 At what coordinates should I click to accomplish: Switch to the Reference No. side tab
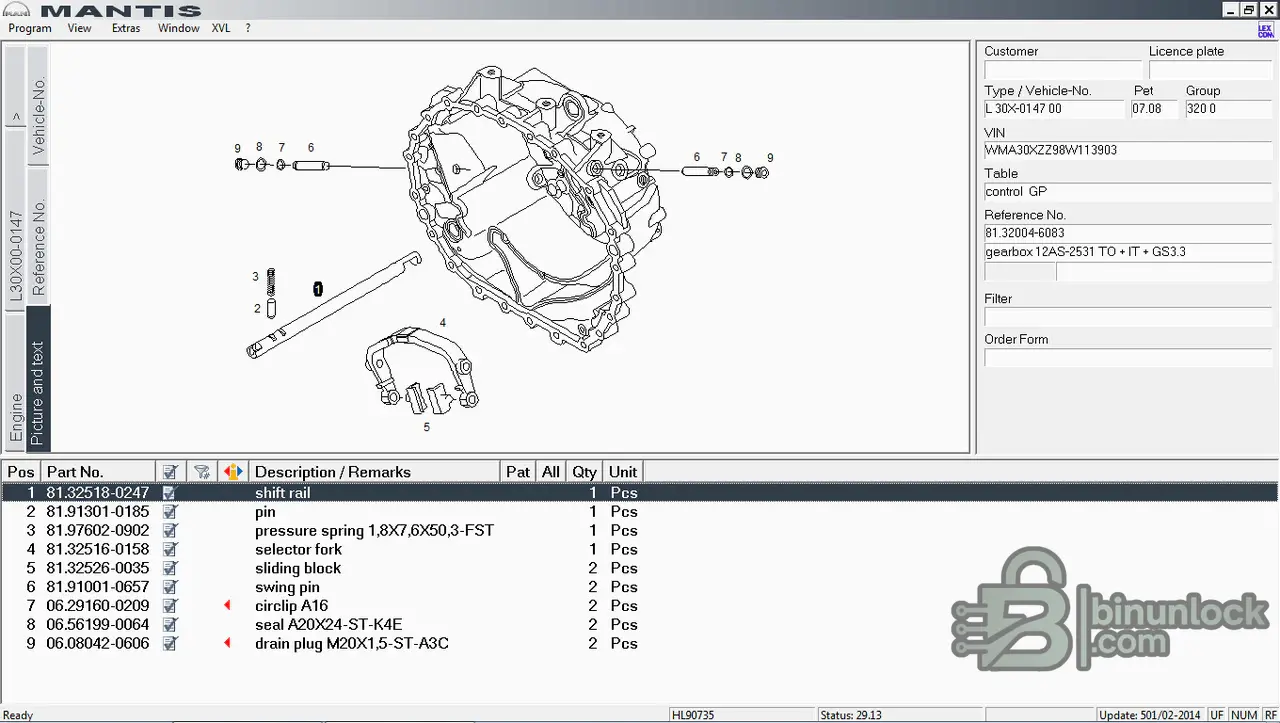coord(38,236)
